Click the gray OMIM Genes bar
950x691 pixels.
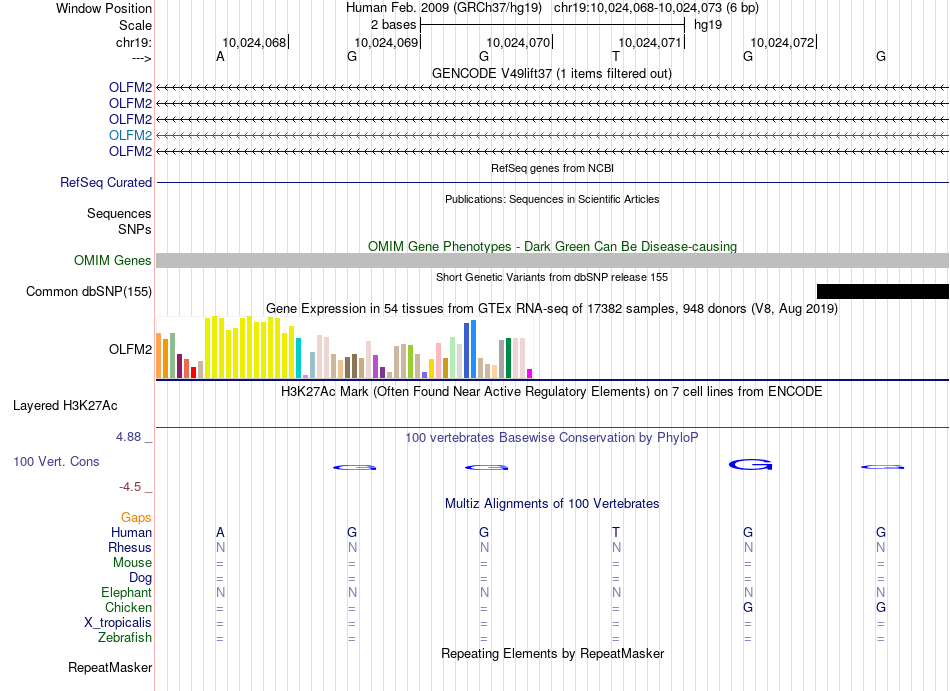(553, 260)
